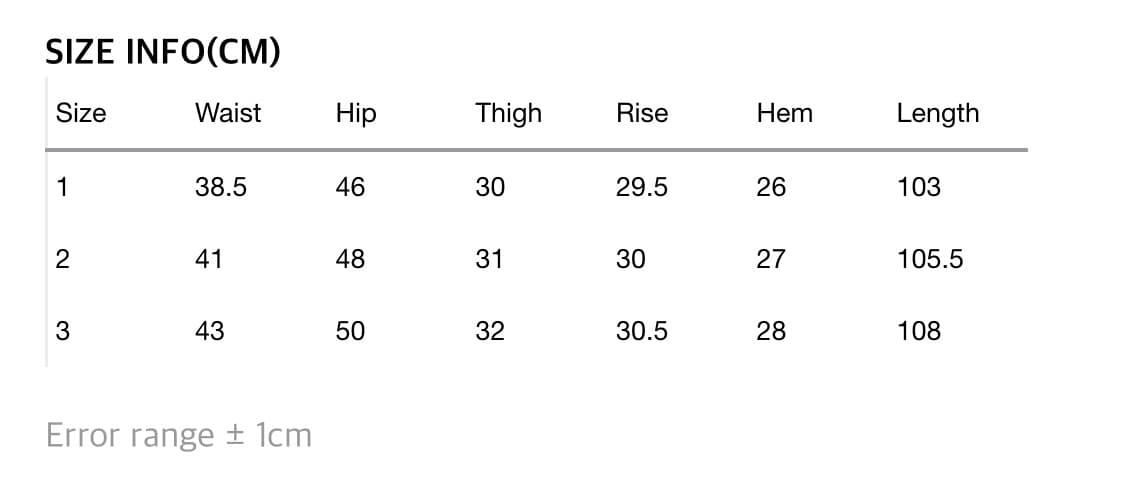The image size is (1125, 497).
Task: Select hip value 46 in first row
Action: point(351,187)
